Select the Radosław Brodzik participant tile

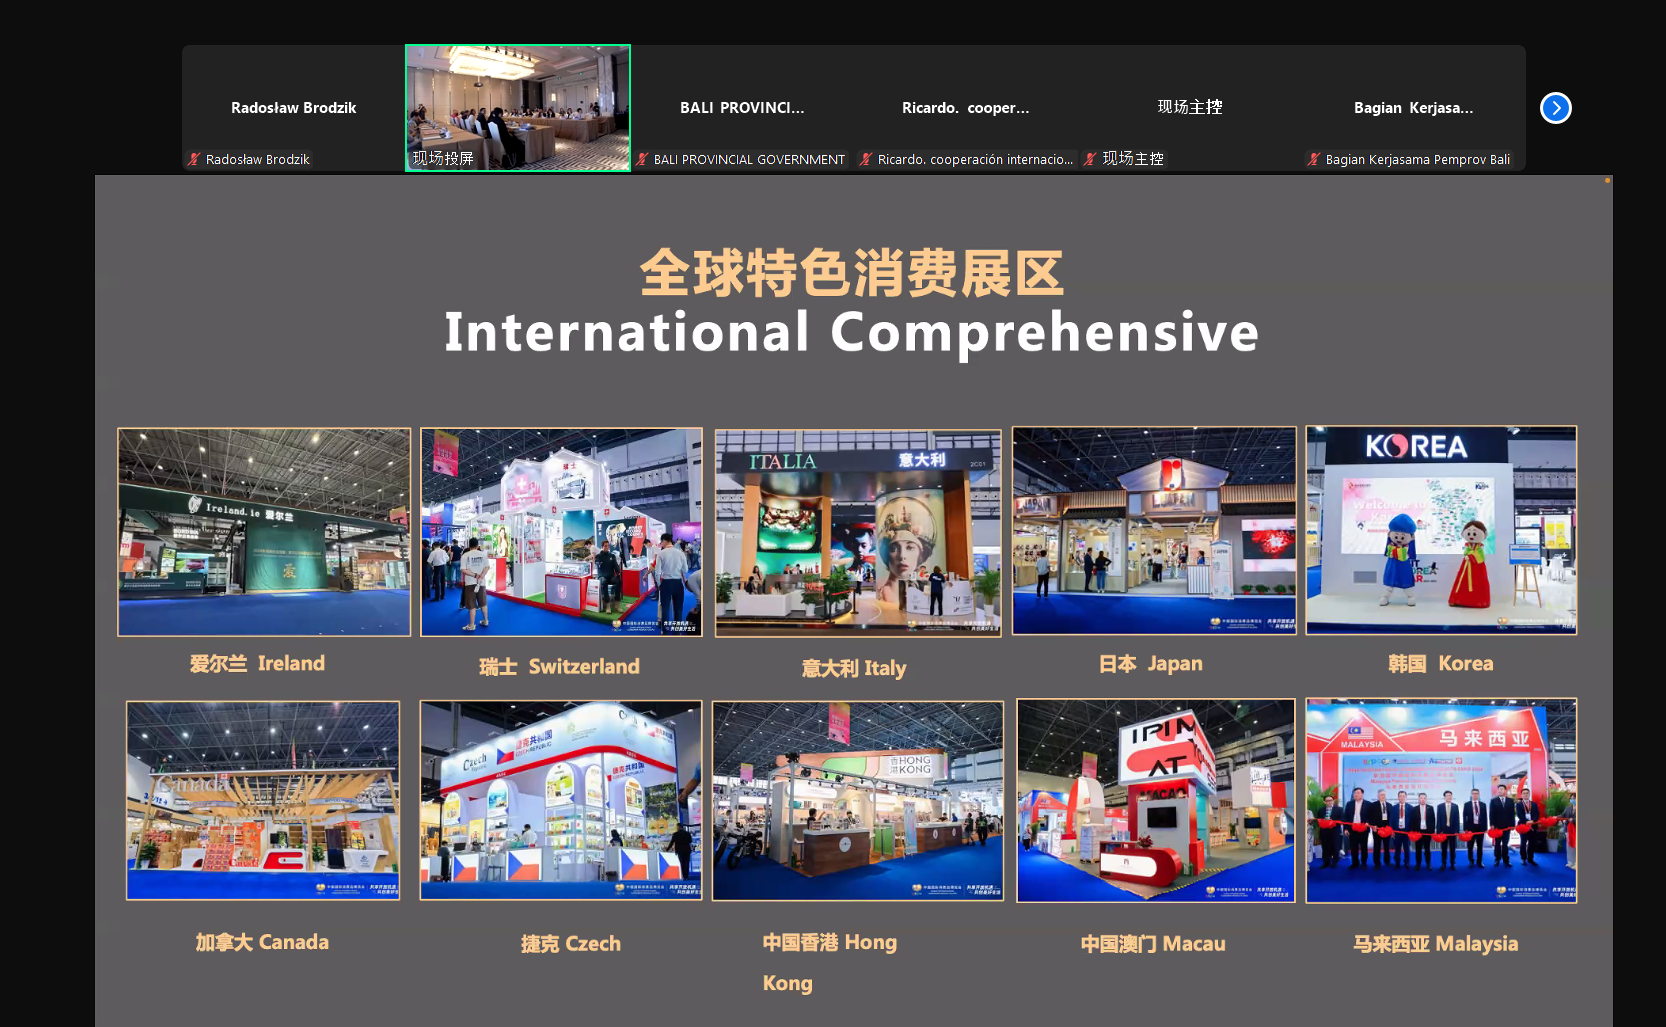click(x=294, y=108)
